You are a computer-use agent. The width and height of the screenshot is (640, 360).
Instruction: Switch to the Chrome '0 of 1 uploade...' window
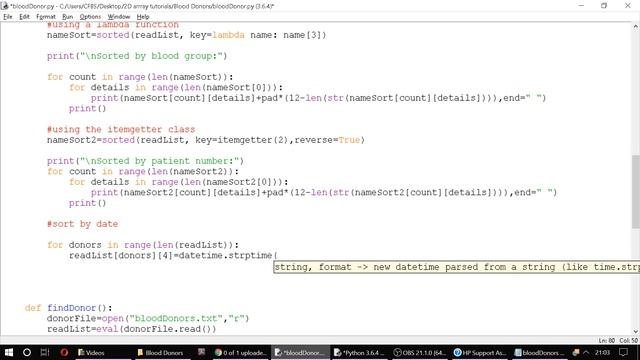[x=240, y=352]
